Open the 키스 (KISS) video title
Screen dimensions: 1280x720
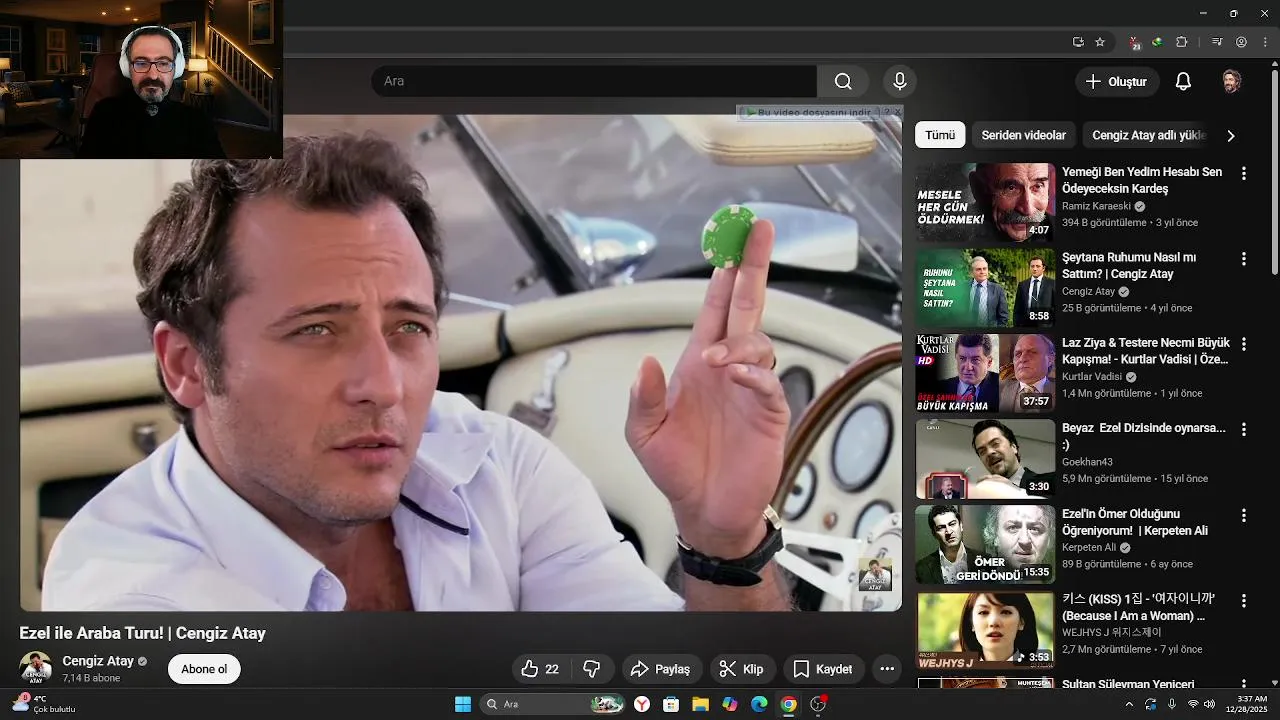pyautogui.click(x=1139, y=607)
